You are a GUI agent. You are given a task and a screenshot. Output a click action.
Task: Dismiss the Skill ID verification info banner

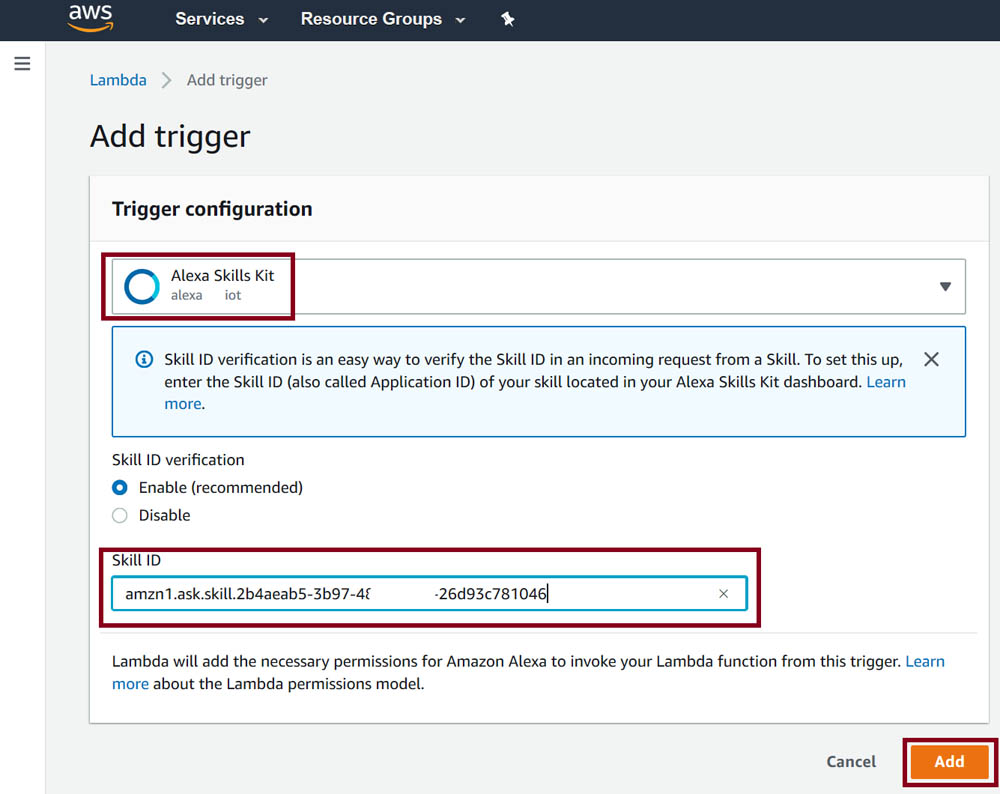[x=931, y=359]
